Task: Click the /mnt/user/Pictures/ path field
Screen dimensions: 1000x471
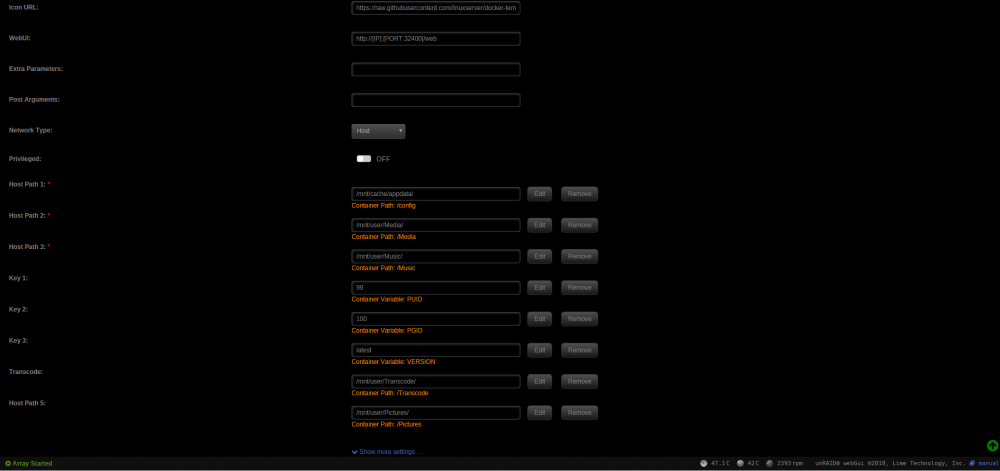Action: click(436, 412)
